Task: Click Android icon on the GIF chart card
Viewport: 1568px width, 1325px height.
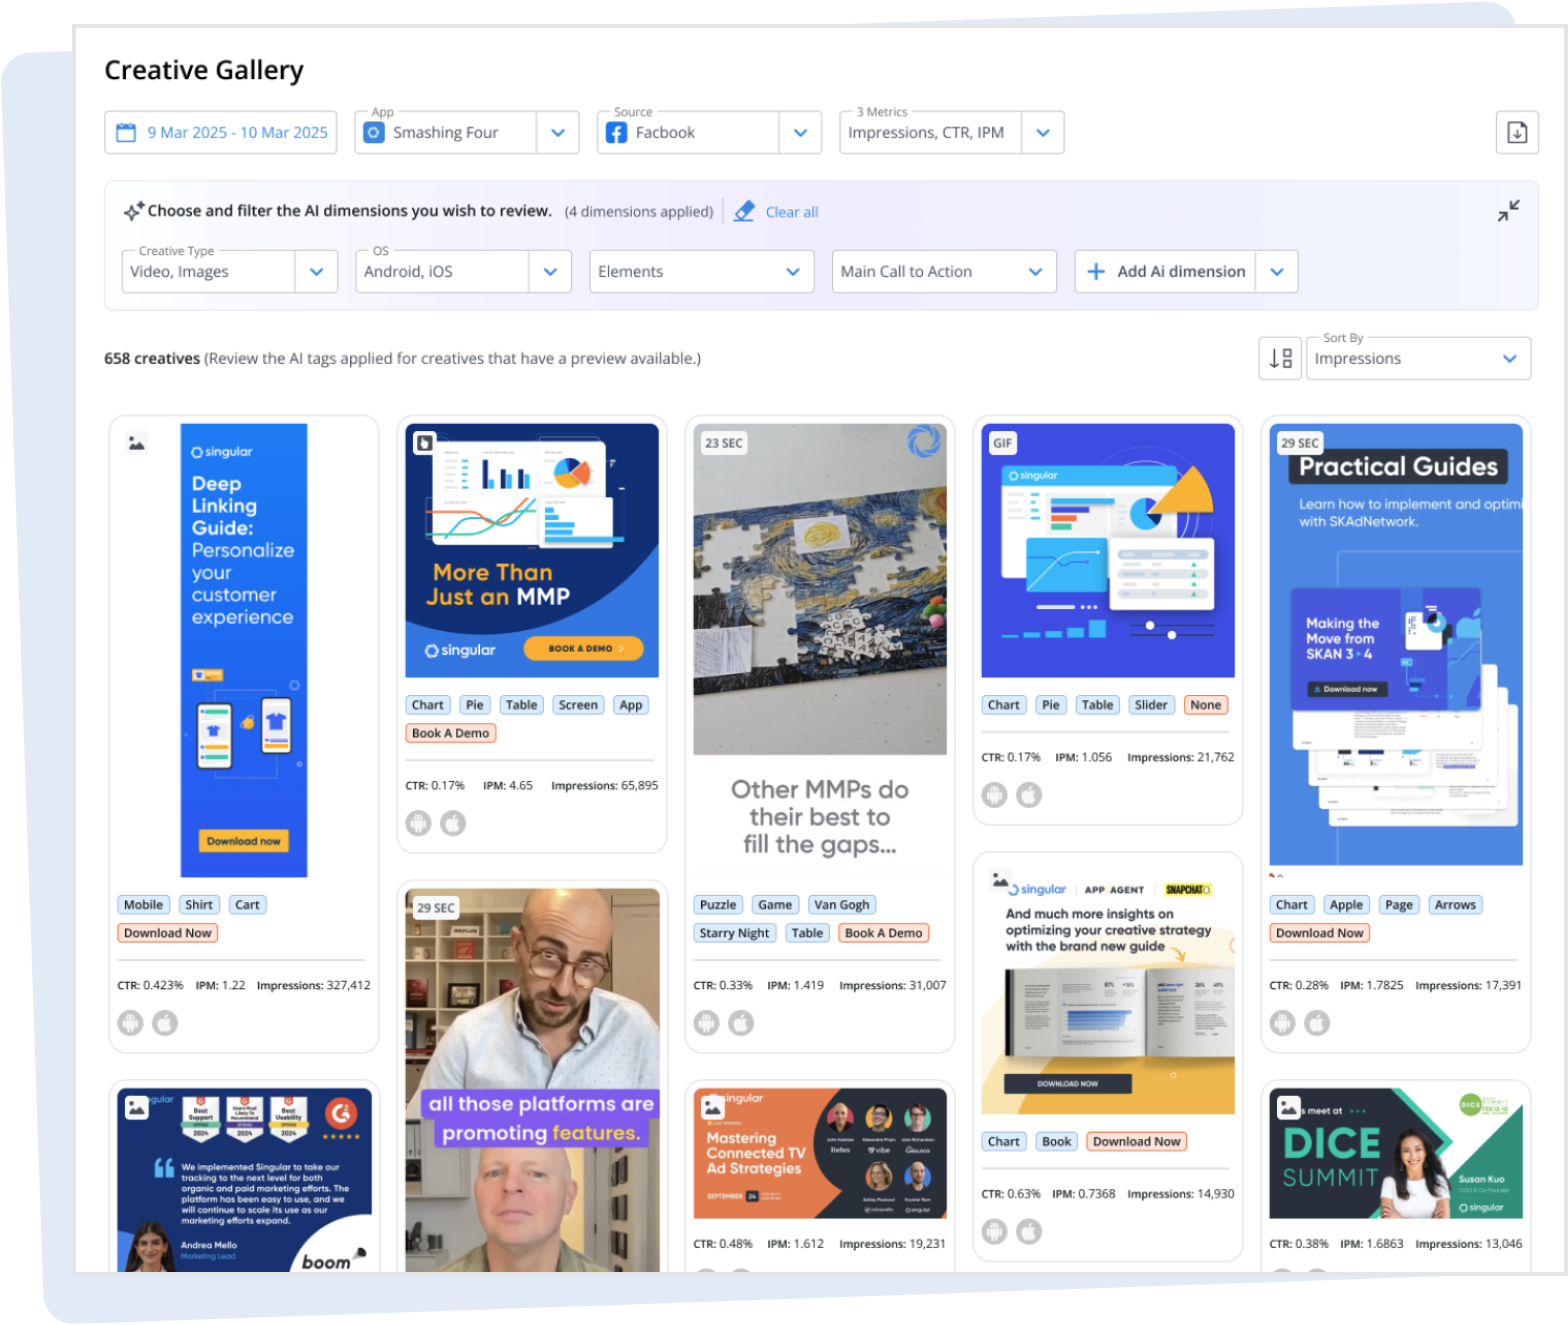Action: click(995, 795)
